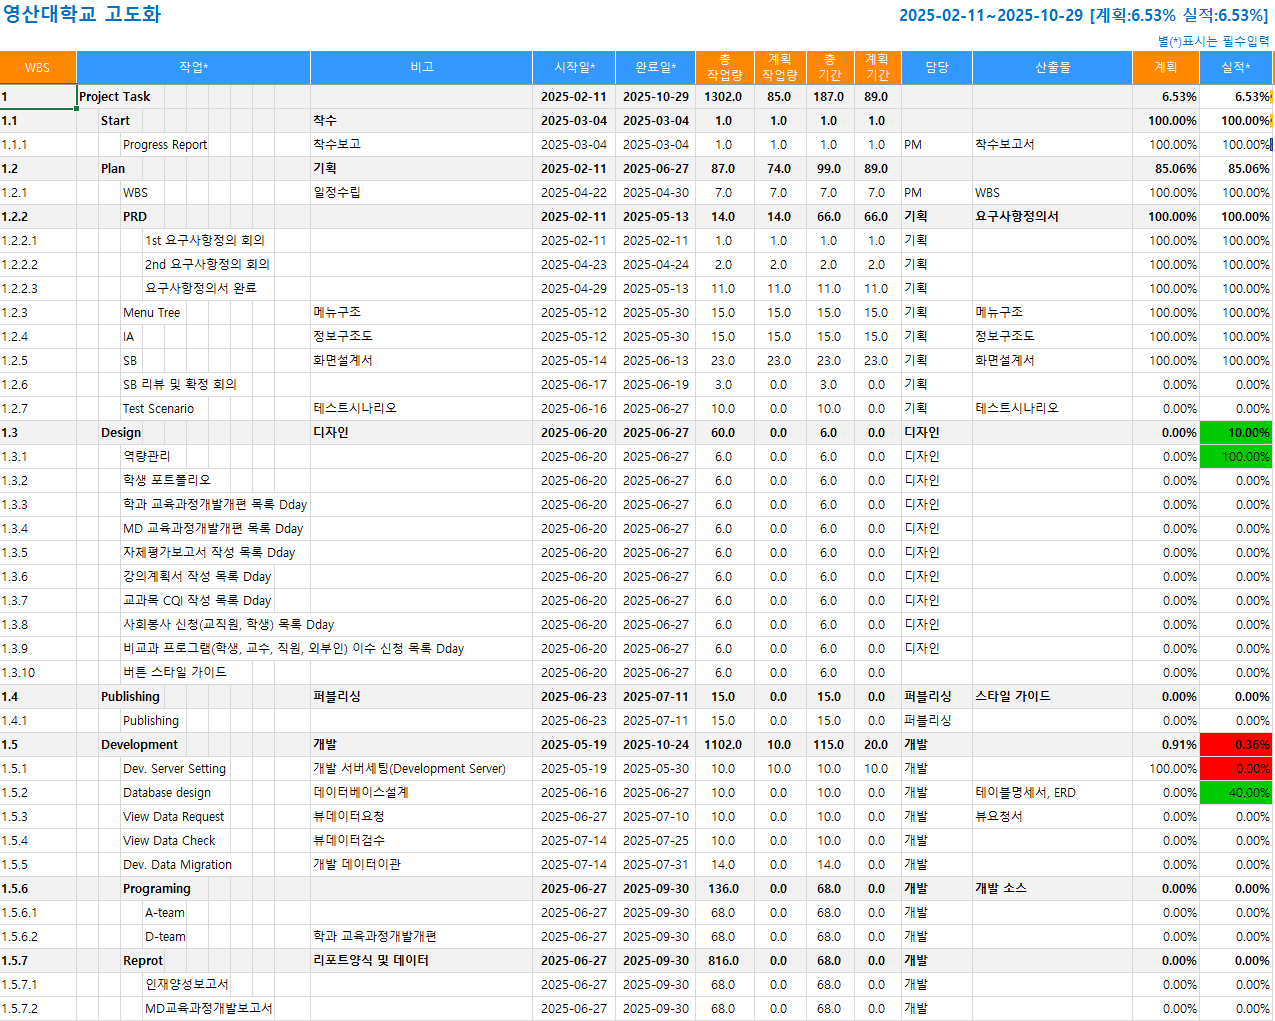Click the 산출물 column header

click(1052, 68)
